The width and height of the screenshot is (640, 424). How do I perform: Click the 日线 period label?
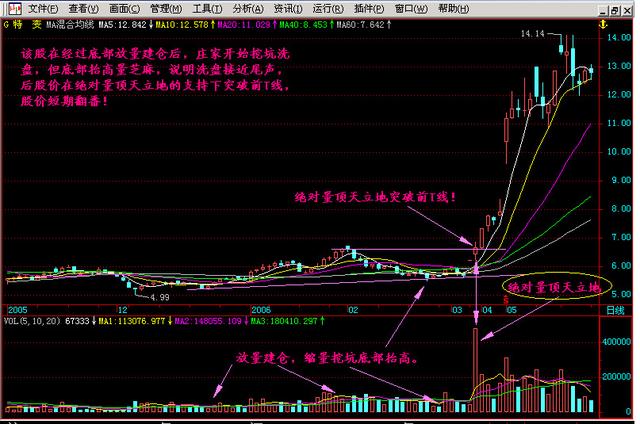(x=615, y=311)
